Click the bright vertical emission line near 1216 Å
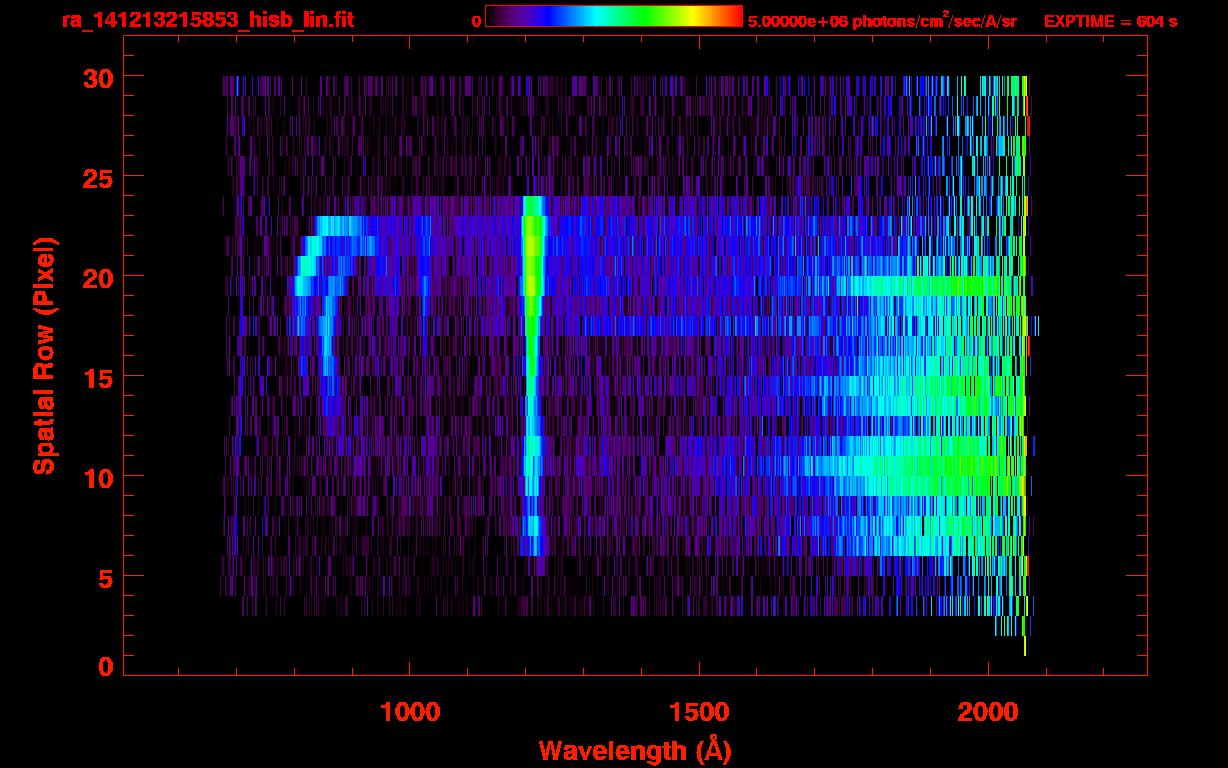This screenshot has height=768, width=1228. click(x=532, y=375)
